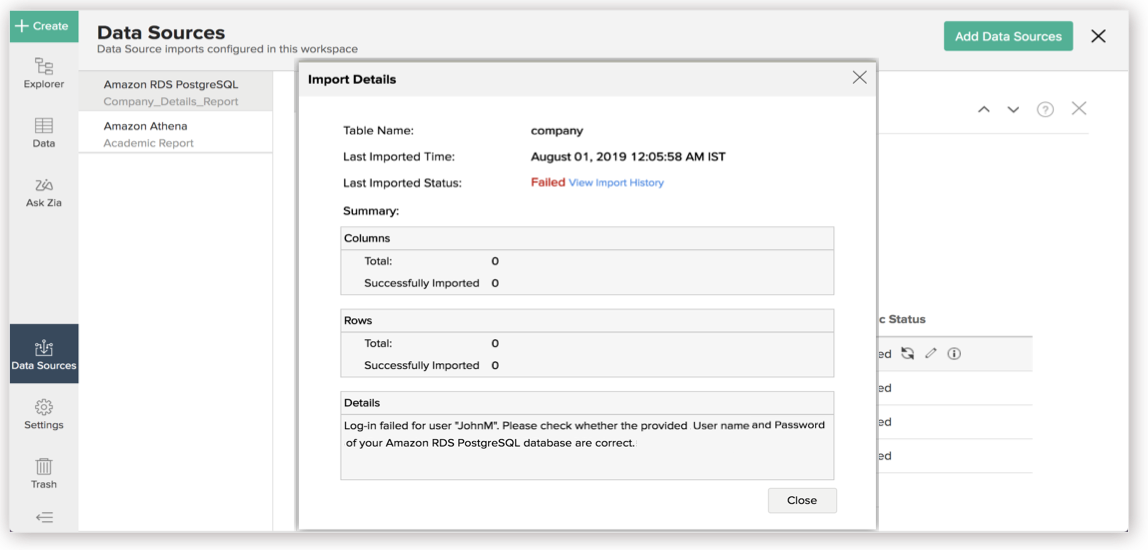Screen dimensions: 1148x550
Task: Click the Data Sources page title
Action: [x=161, y=32]
